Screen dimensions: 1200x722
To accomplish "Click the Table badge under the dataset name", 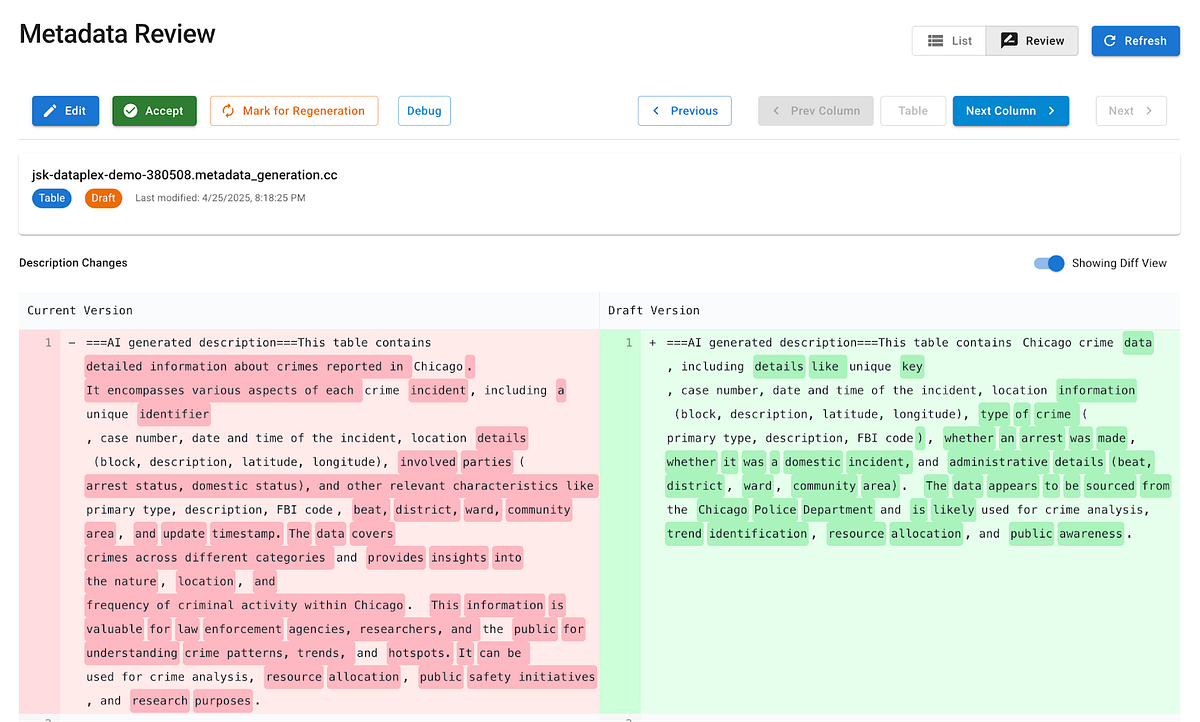I will 51,198.
